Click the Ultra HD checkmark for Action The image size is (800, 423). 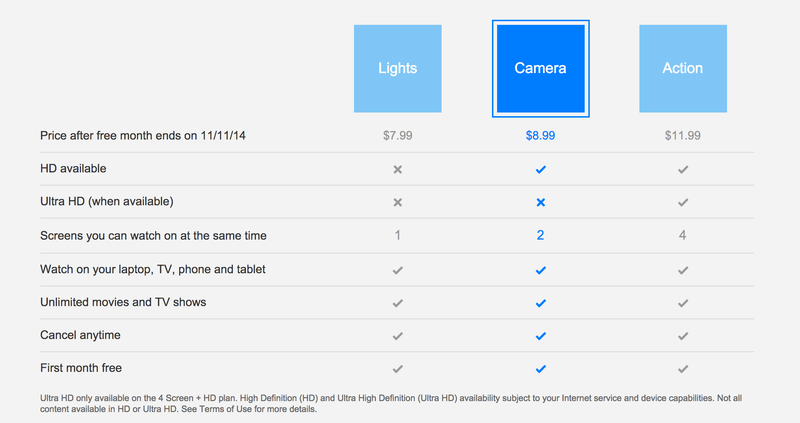coord(683,203)
